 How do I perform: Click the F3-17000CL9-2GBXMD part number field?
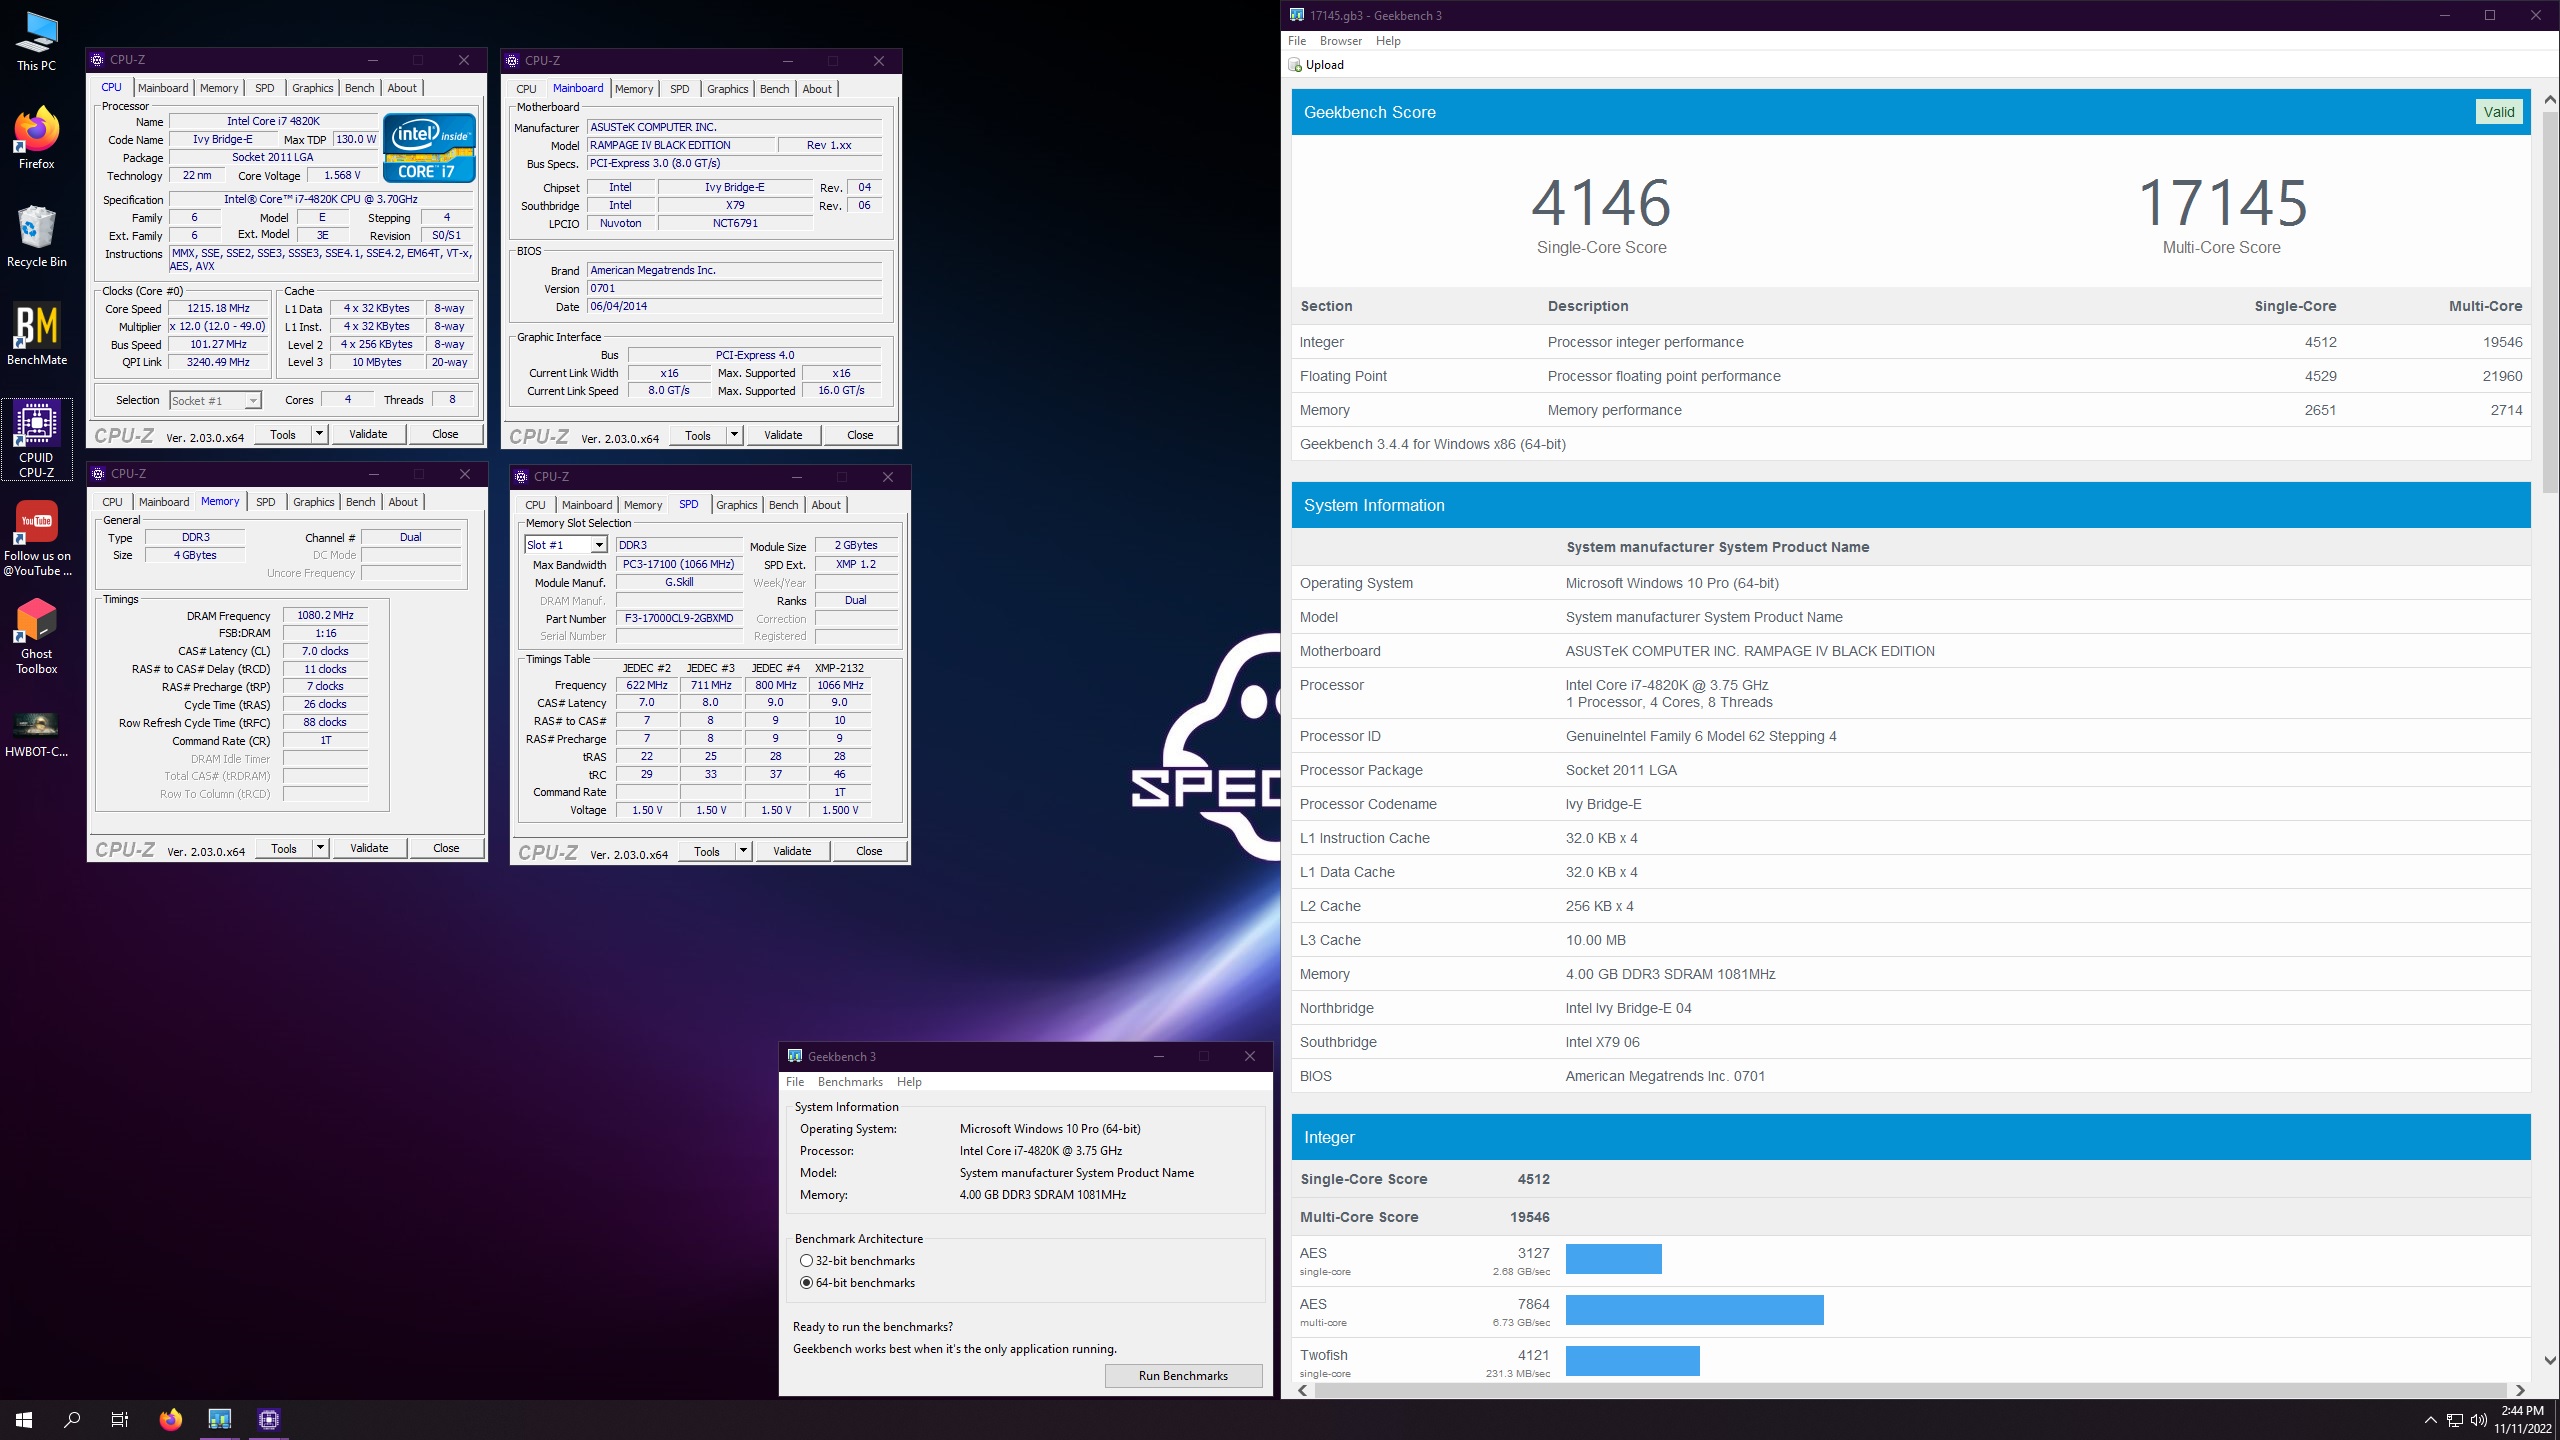679,618
